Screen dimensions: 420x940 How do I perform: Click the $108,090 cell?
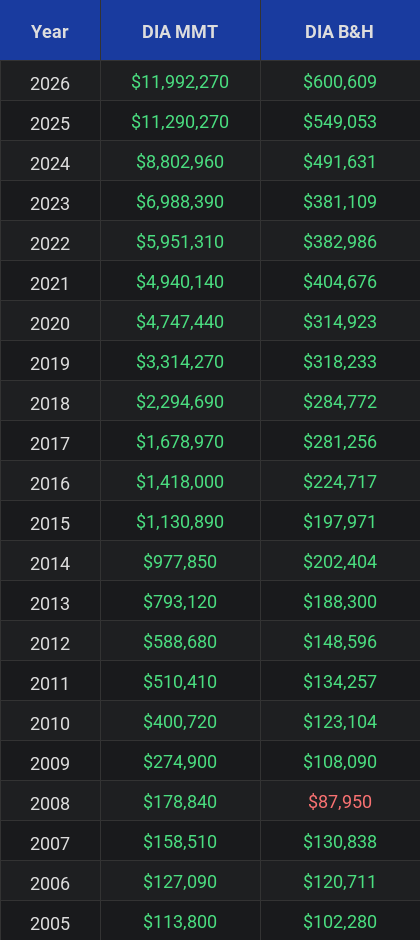tap(340, 762)
